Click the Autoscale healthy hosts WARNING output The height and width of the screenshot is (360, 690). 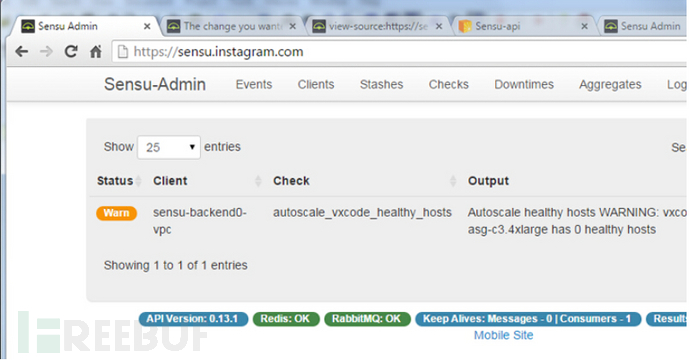[x=577, y=221]
